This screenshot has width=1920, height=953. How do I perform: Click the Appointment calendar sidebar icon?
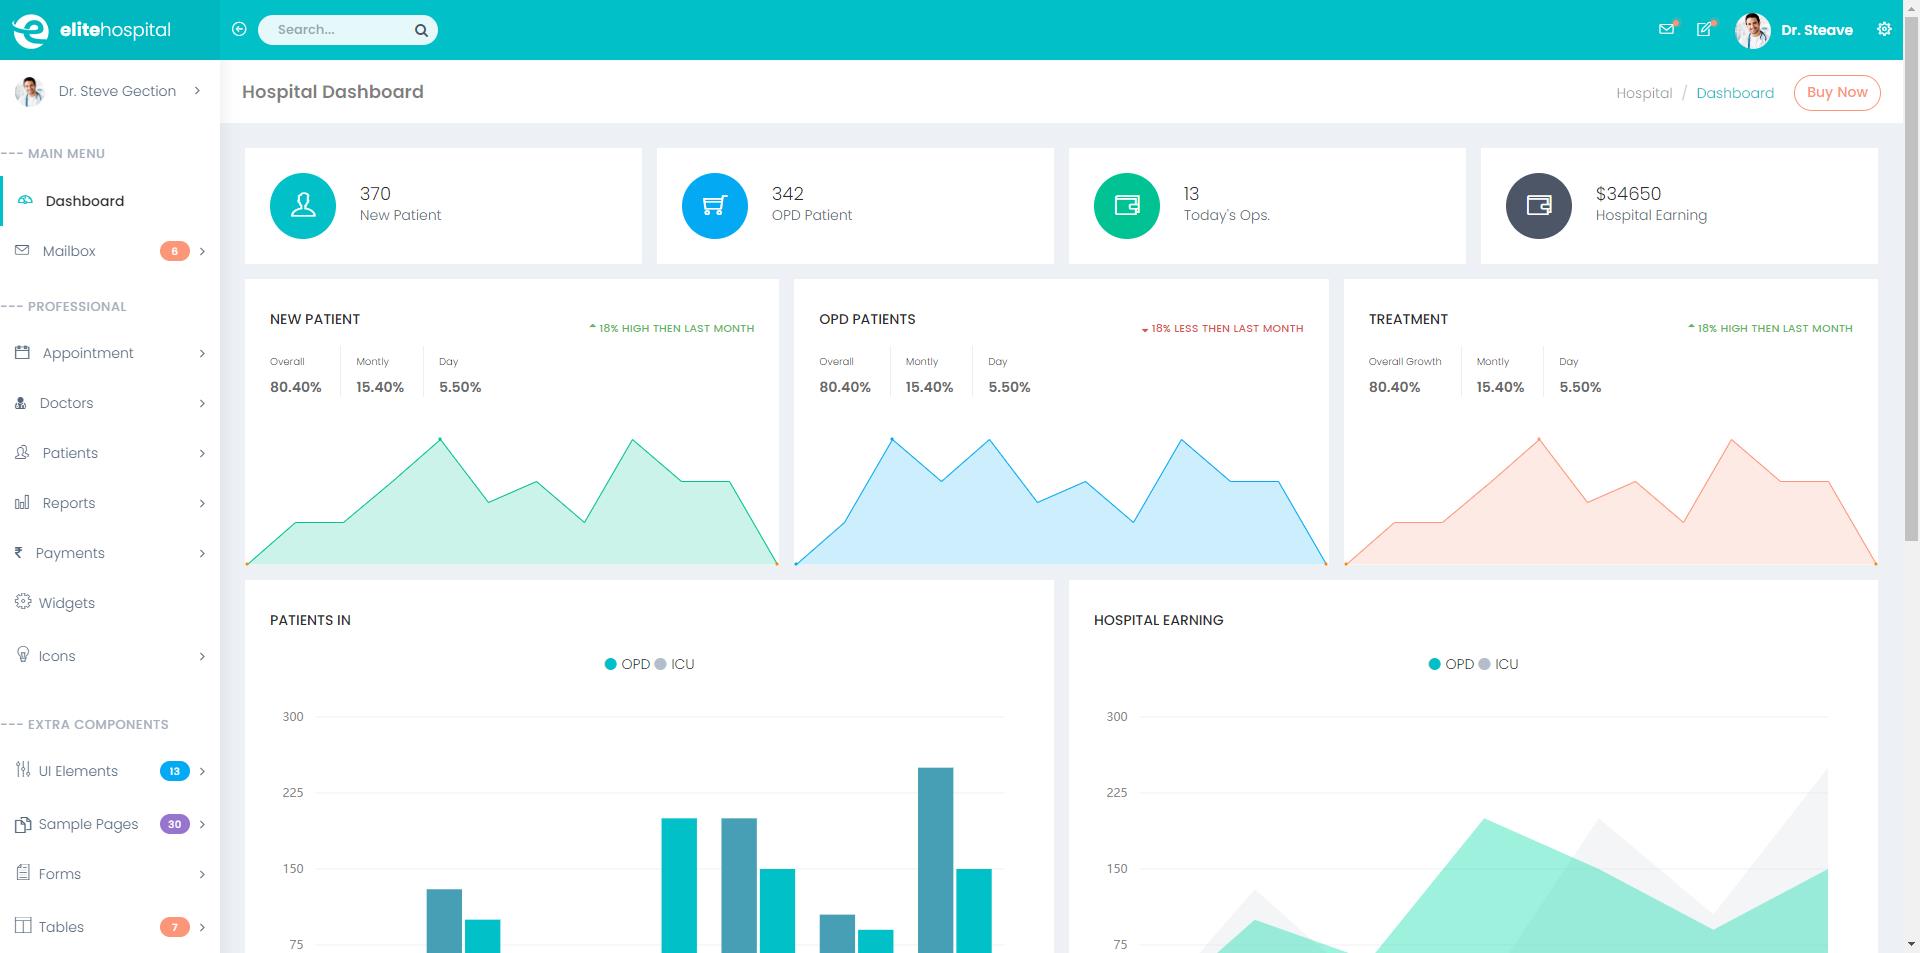coord(22,352)
